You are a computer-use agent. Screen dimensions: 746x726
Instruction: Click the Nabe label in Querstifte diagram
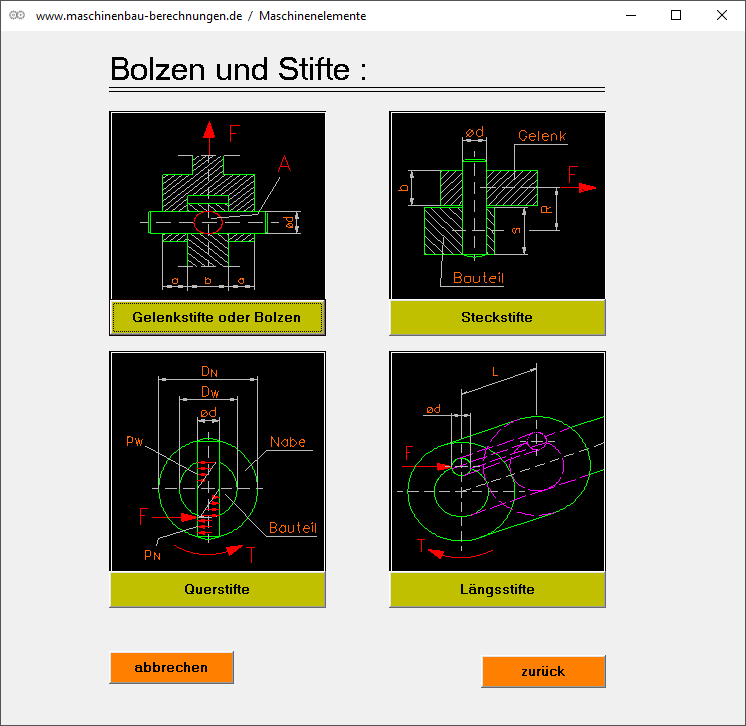288,442
